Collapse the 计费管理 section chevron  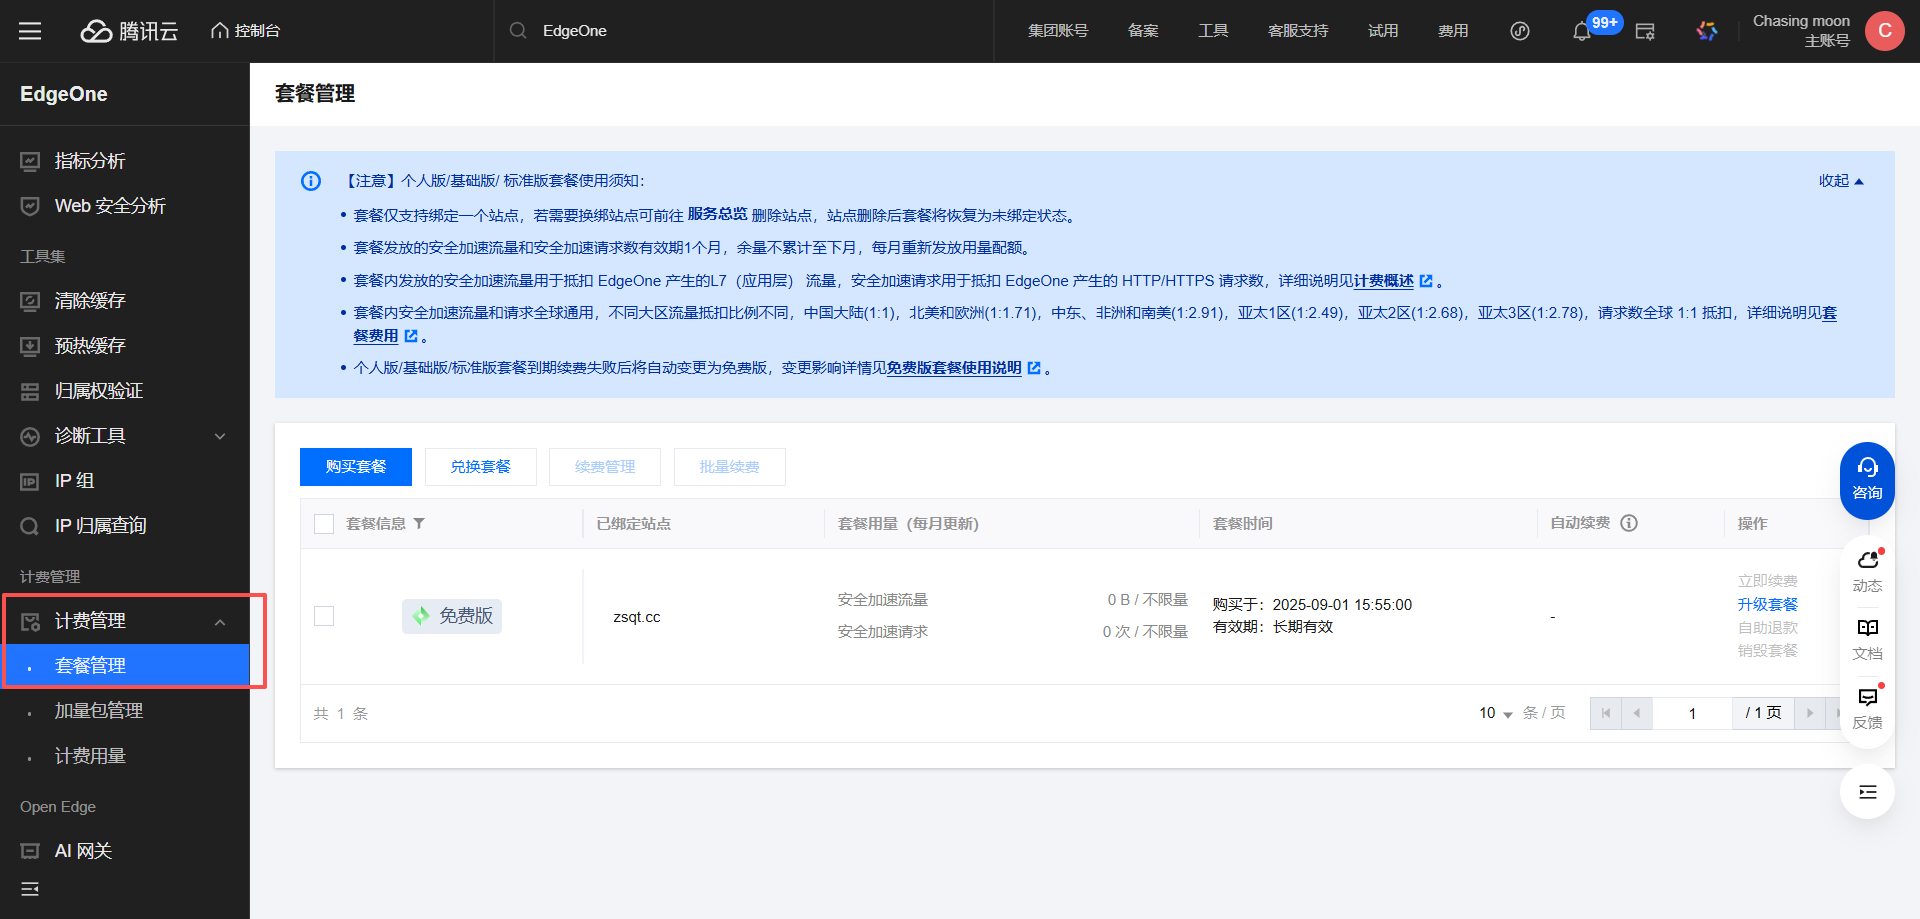click(220, 622)
